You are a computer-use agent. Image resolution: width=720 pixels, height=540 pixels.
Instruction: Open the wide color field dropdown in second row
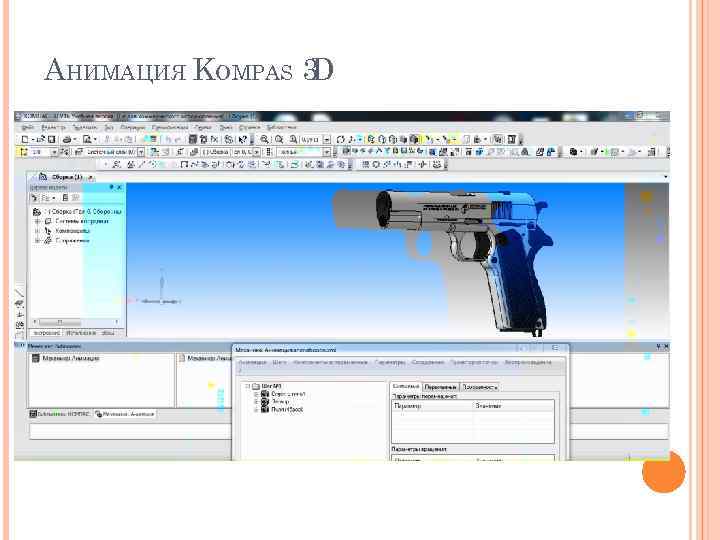pos(326,152)
